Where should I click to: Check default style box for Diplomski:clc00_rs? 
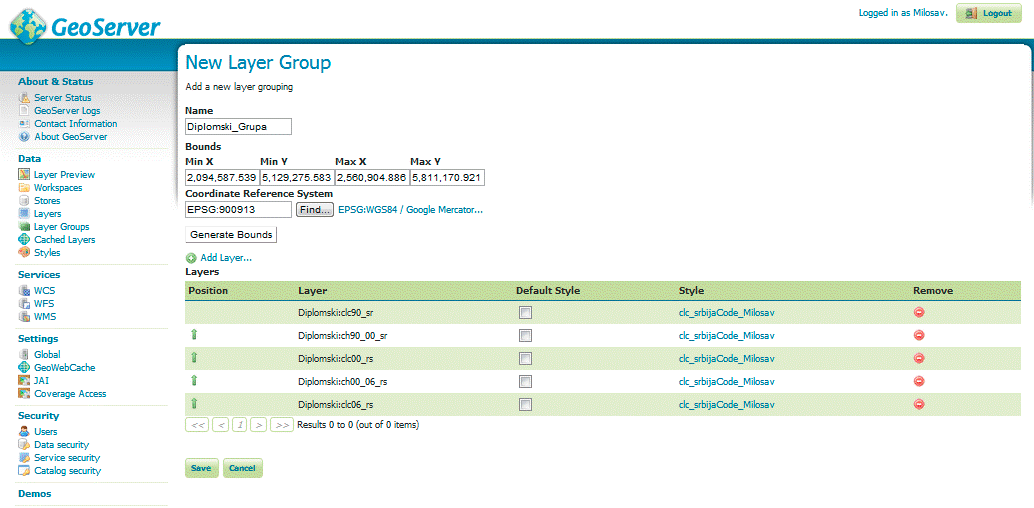525,359
